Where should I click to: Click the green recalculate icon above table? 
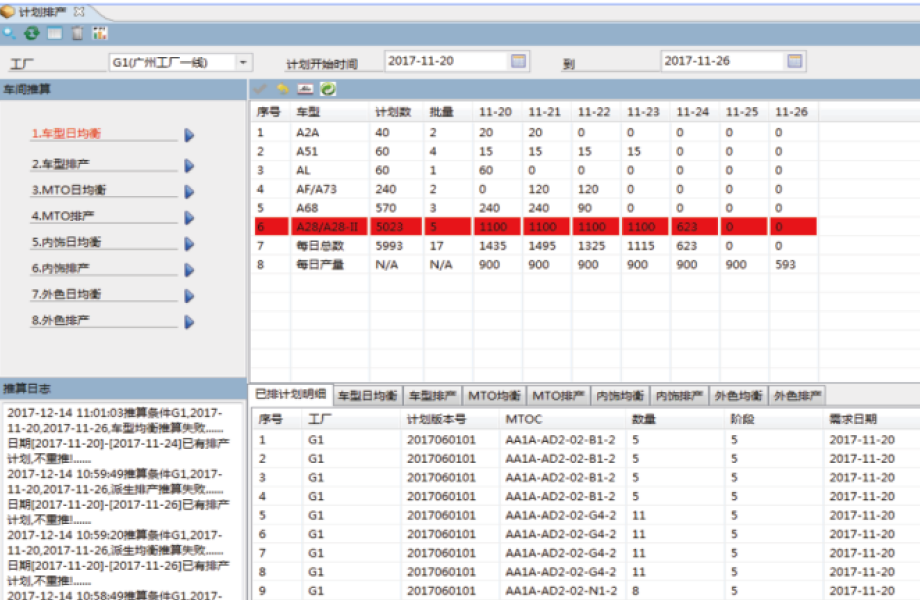pos(328,89)
